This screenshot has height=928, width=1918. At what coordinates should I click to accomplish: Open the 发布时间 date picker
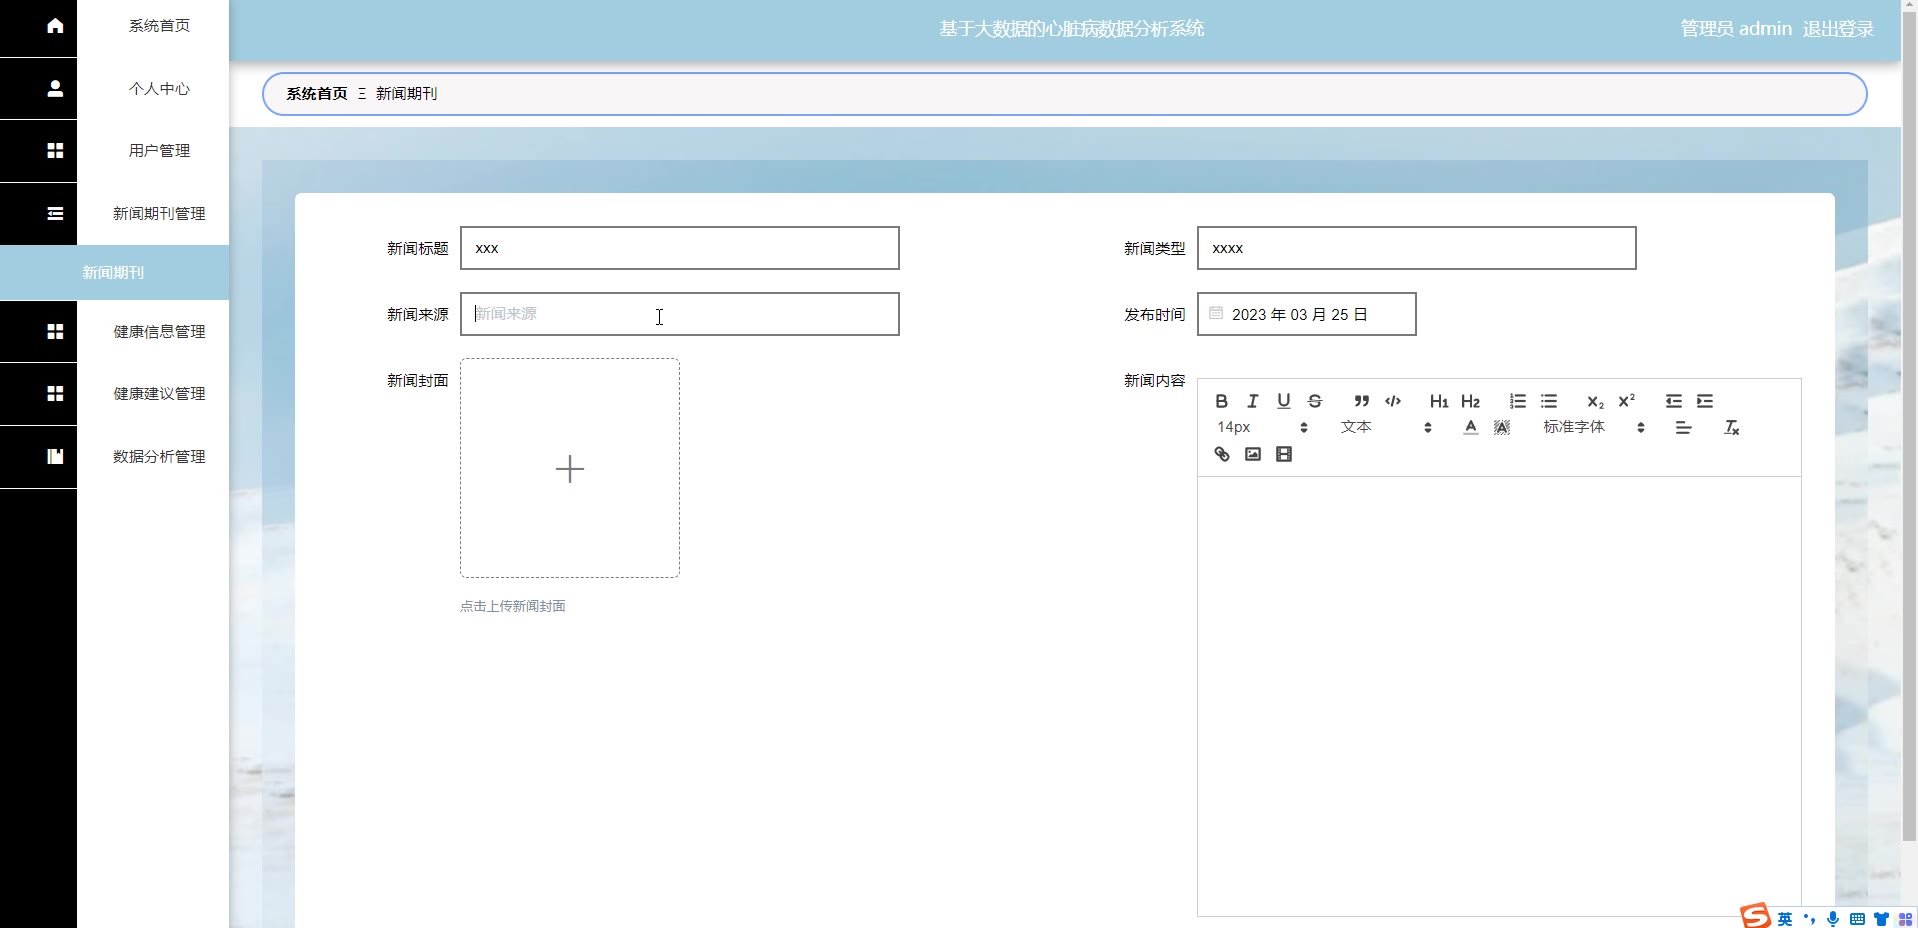click(1307, 314)
